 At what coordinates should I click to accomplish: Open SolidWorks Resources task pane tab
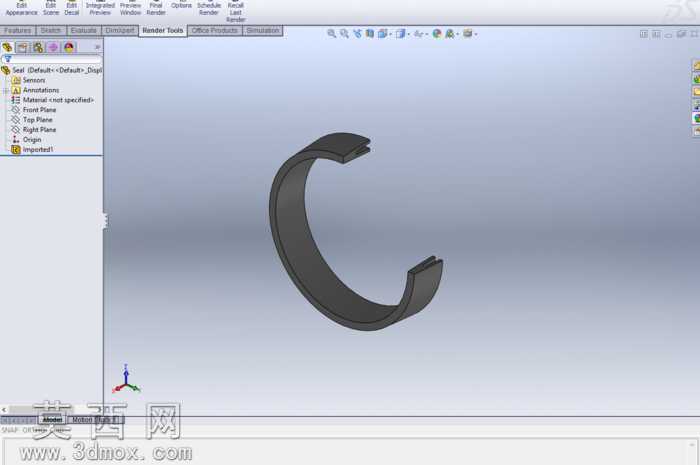[x=696, y=65]
